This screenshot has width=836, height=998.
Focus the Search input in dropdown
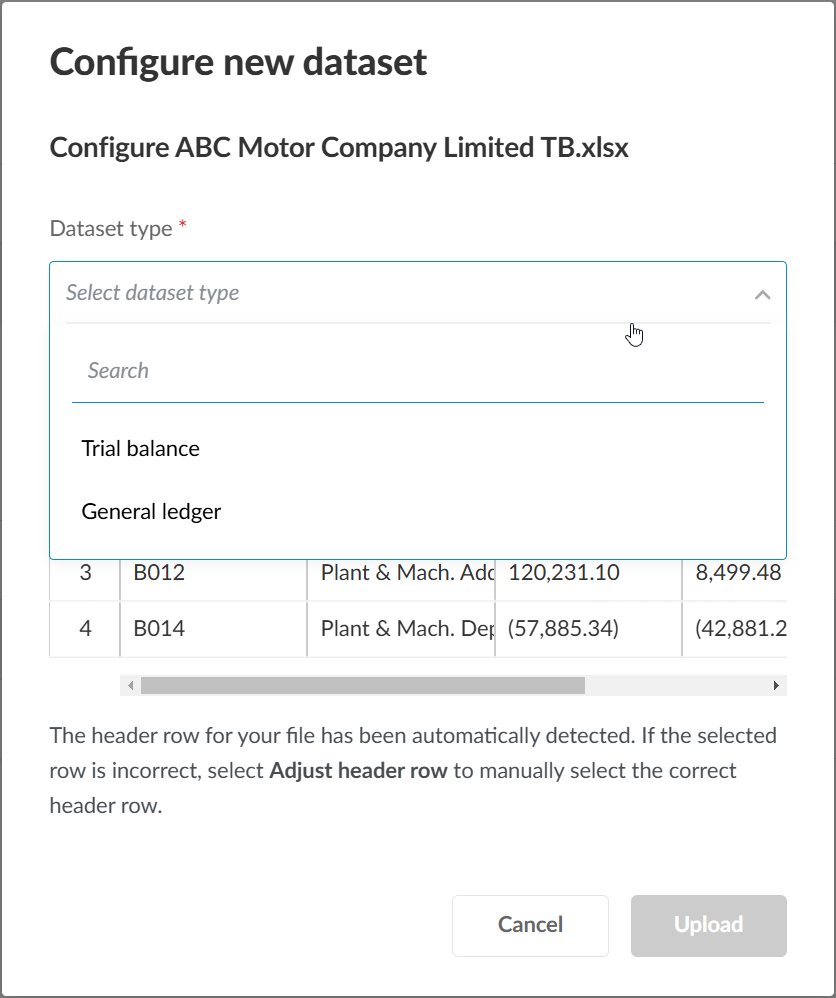click(418, 370)
